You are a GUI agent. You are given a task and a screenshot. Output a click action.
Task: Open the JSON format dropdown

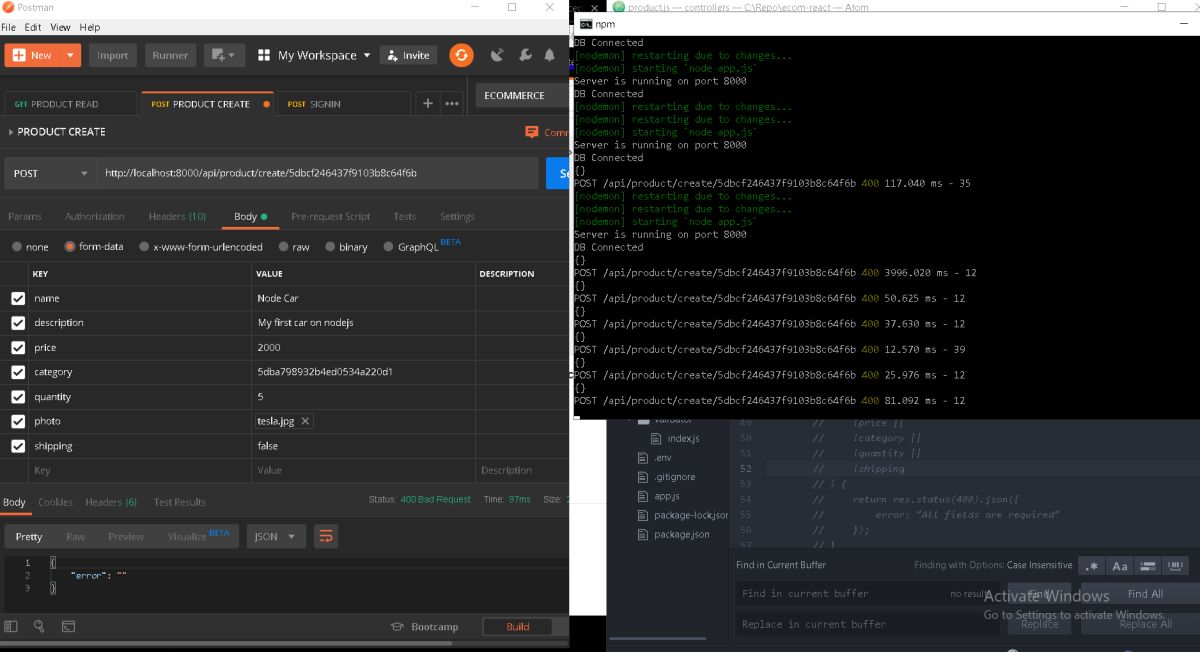[276, 537]
